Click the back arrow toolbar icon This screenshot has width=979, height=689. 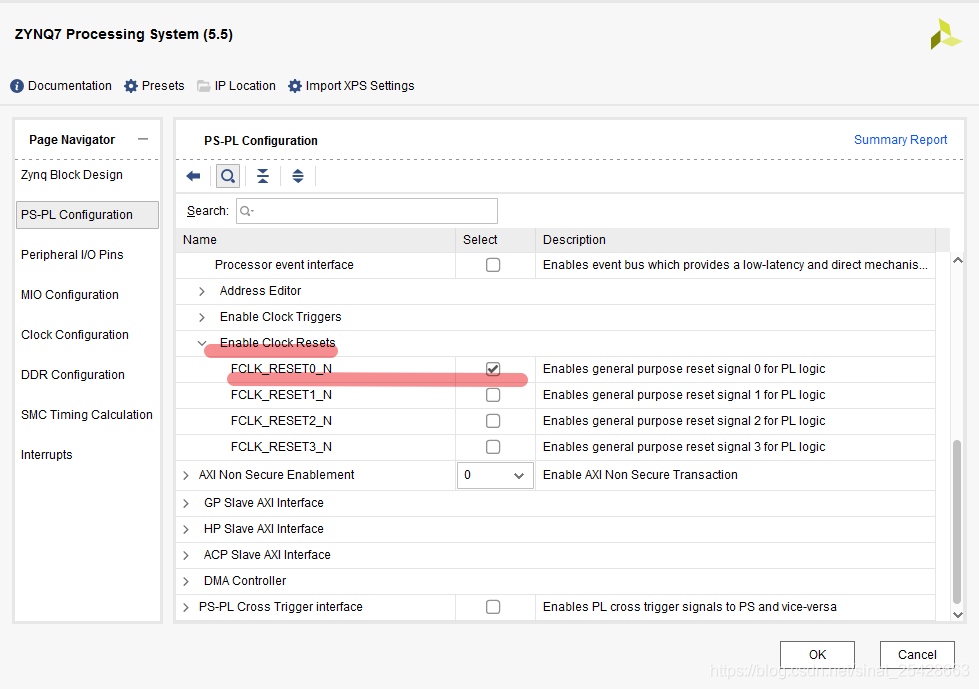[x=194, y=177]
